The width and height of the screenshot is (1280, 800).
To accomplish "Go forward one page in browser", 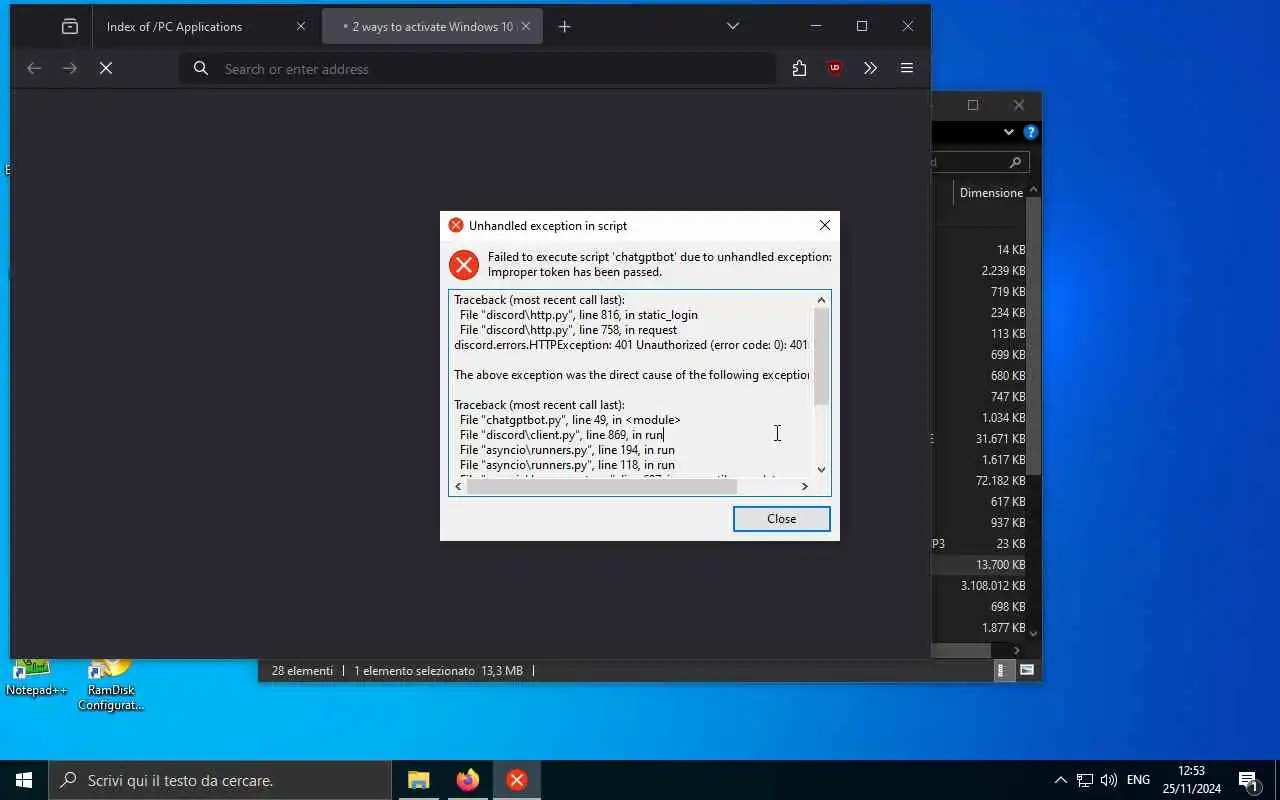I will (x=70, y=68).
